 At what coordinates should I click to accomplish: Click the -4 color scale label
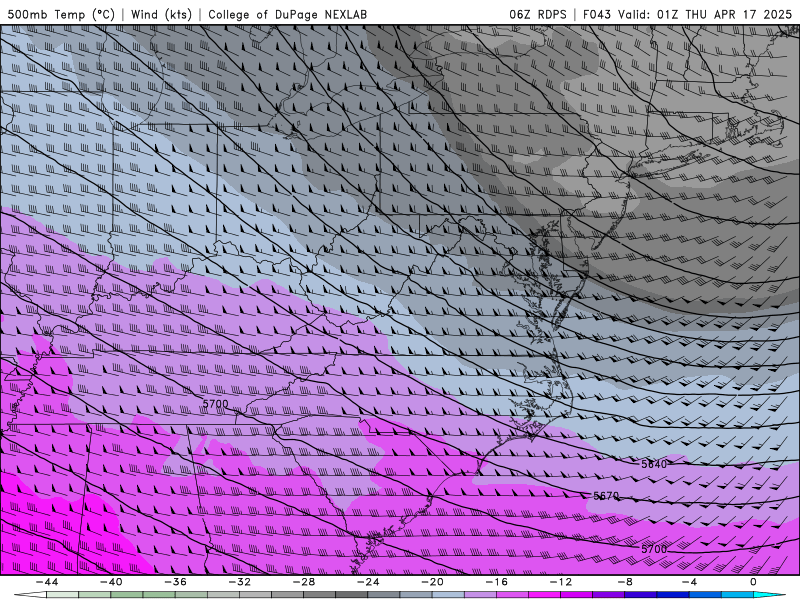(x=689, y=582)
